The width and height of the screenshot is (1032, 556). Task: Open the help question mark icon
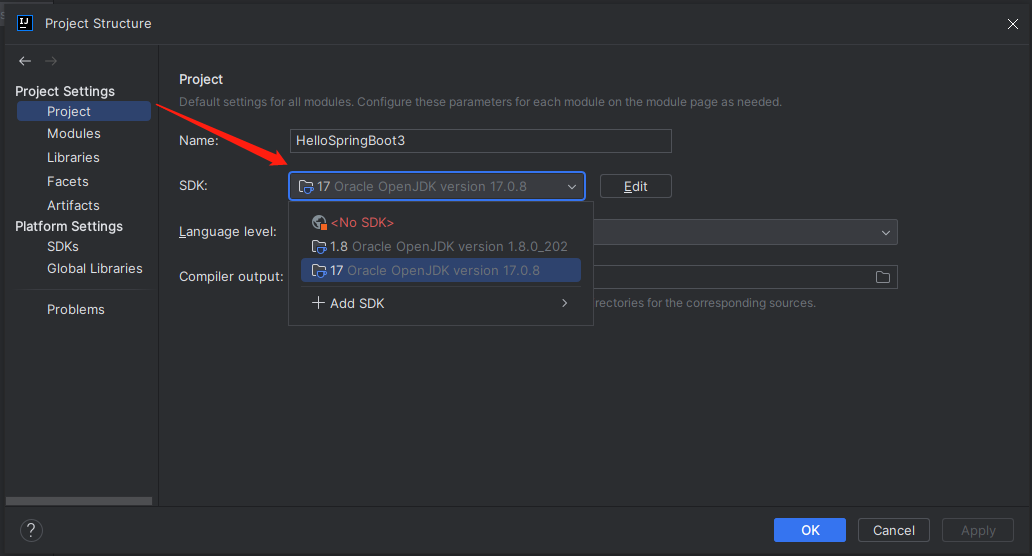[31, 530]
